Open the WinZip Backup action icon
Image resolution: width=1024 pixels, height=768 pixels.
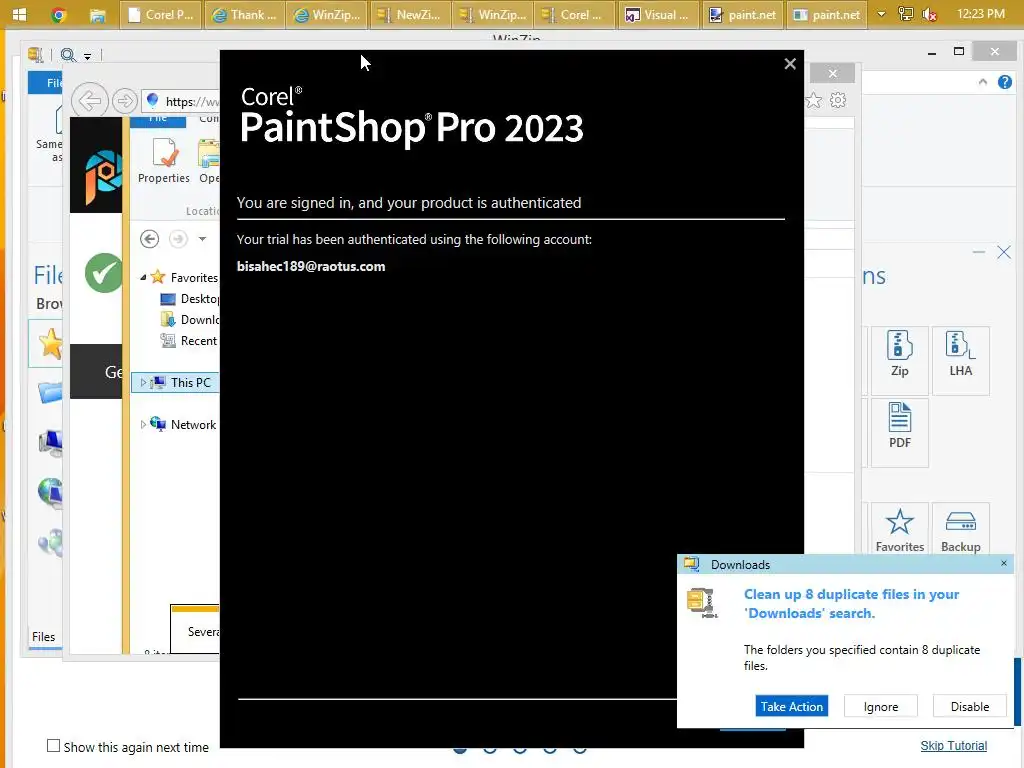click(x=961, y=530)
